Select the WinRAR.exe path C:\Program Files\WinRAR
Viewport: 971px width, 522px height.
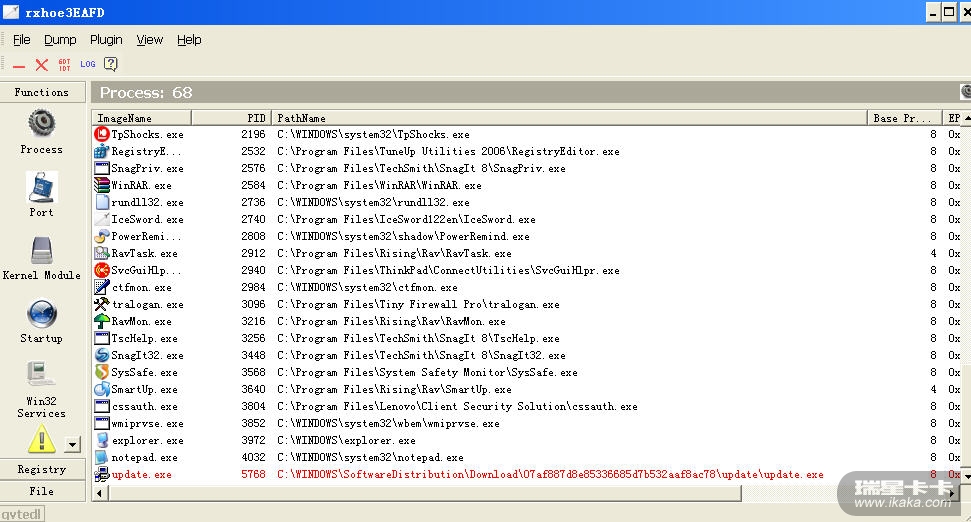tap(380, 185)
